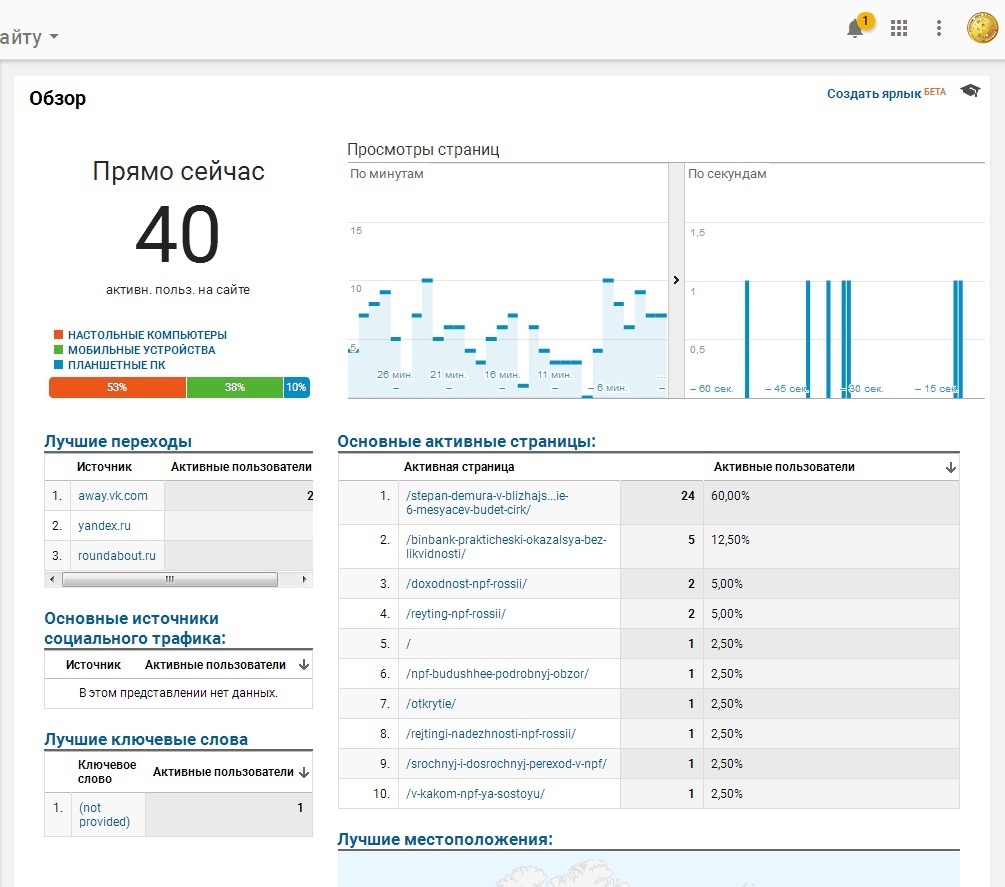Image resolution: width=1005 pixels, height=887 pixels.
Task: Sort active pages by Активные пользователи arrow
Action: click(950, 467)
